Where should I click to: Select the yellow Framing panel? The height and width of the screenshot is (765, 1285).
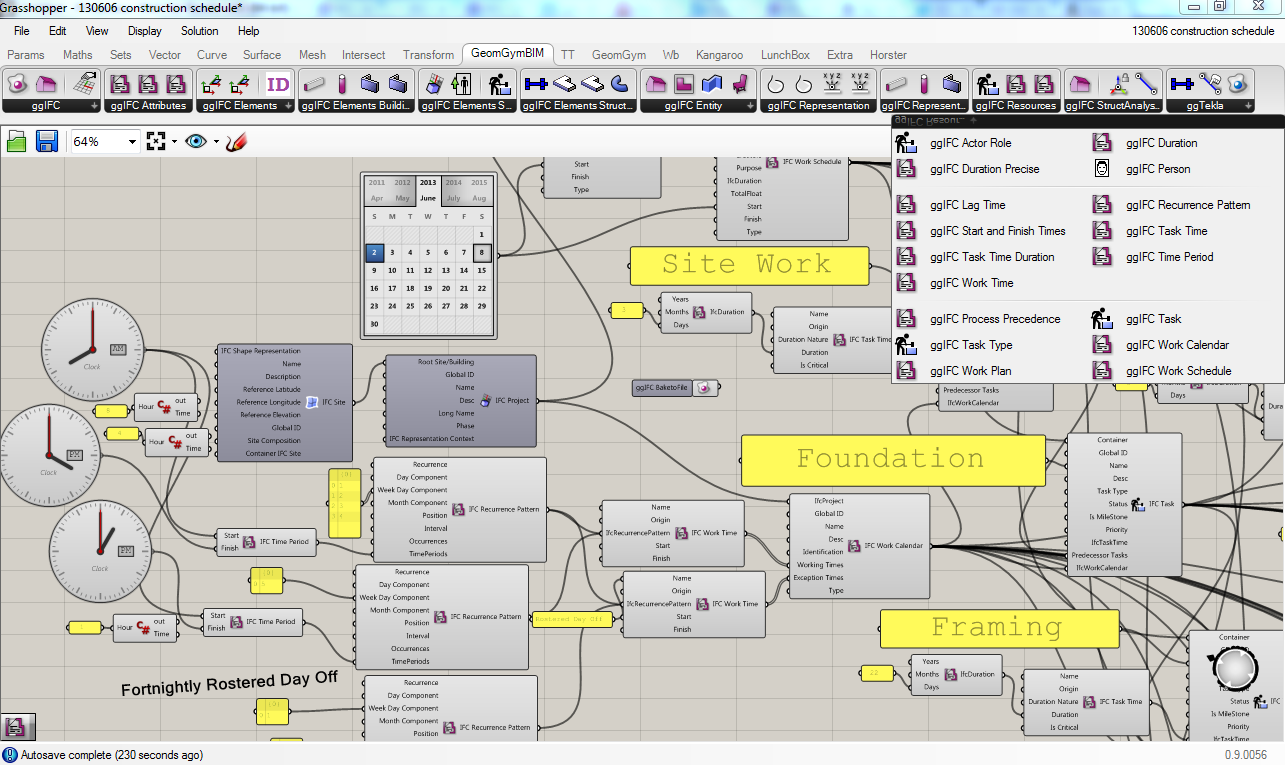pyautogui.click(x=999, y=629)
